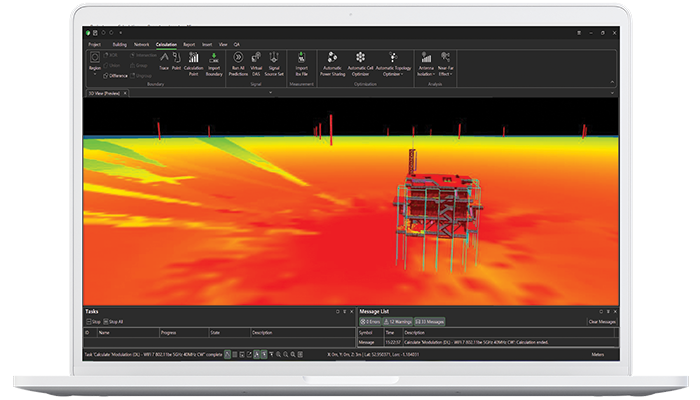Click the Meters unit in status bar
Viewport: 700px width, 400px height.
597,354
